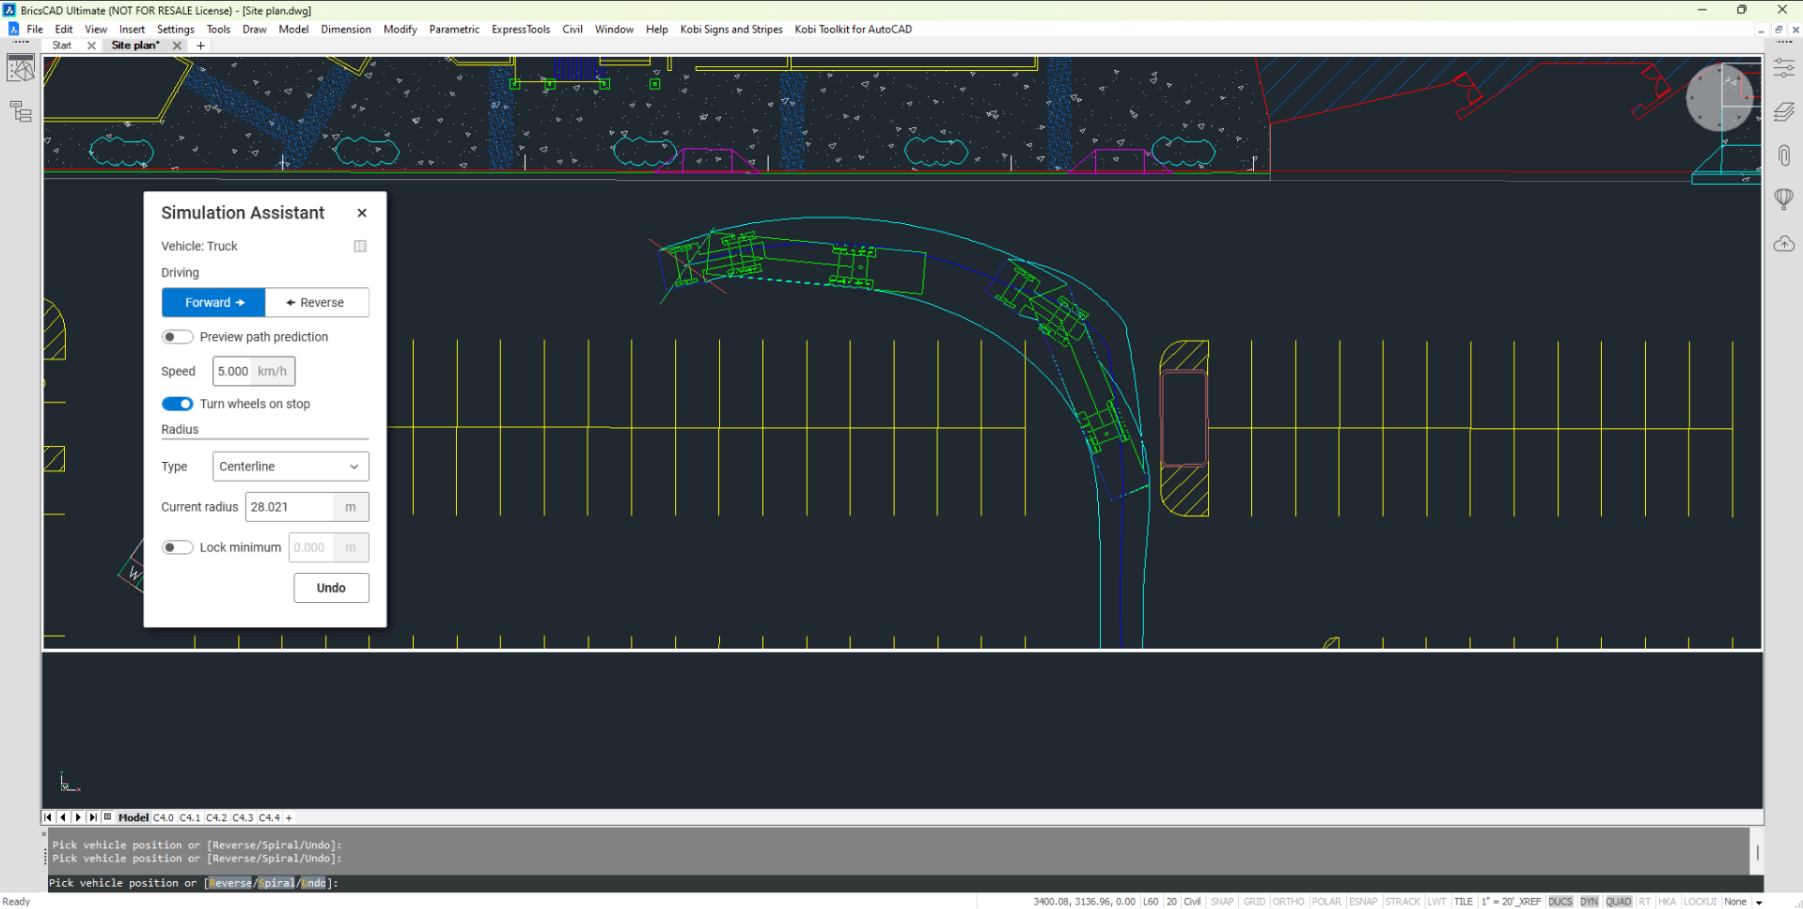Open the Attachments paperclip panel
1803x909 pixels.
(x=1784, y=155)
